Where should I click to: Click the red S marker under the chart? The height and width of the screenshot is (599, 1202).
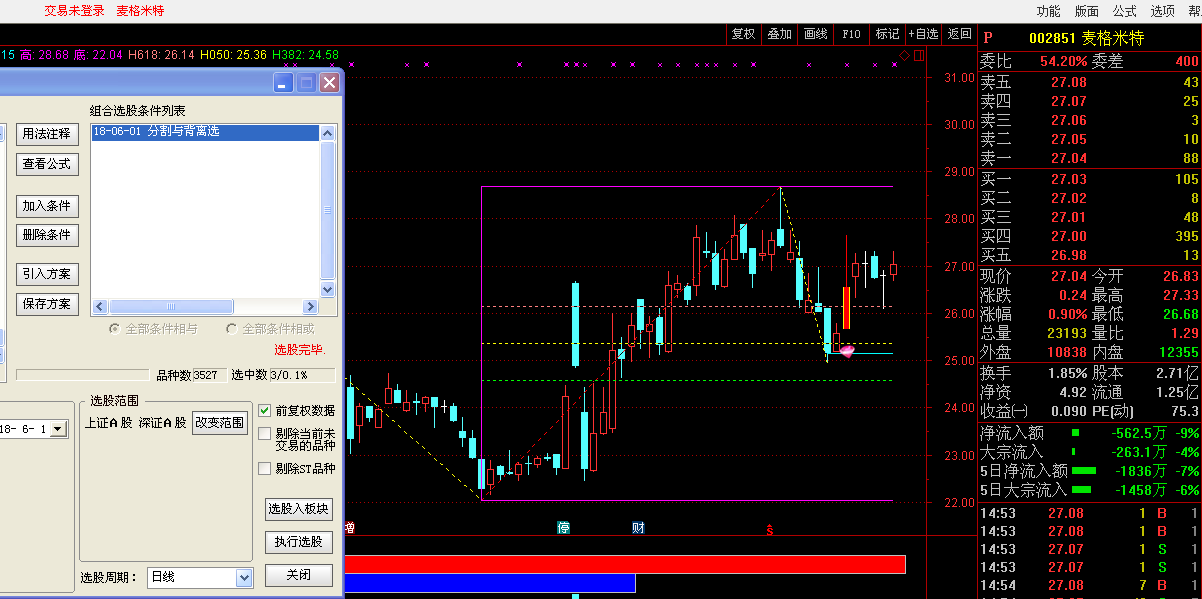point(769,529)
